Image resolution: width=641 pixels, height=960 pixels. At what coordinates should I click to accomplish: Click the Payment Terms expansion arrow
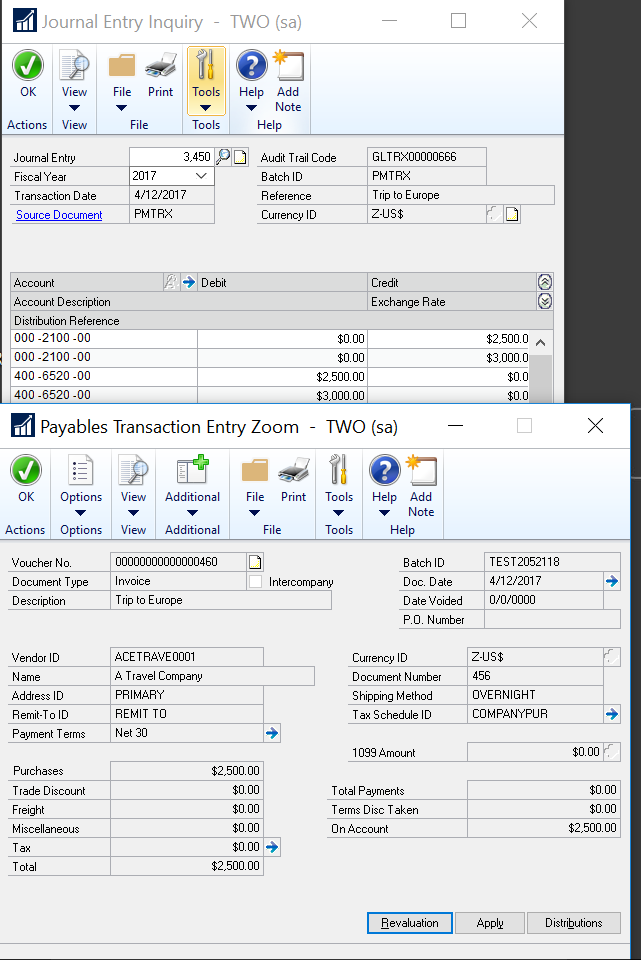tap(271, 733)
